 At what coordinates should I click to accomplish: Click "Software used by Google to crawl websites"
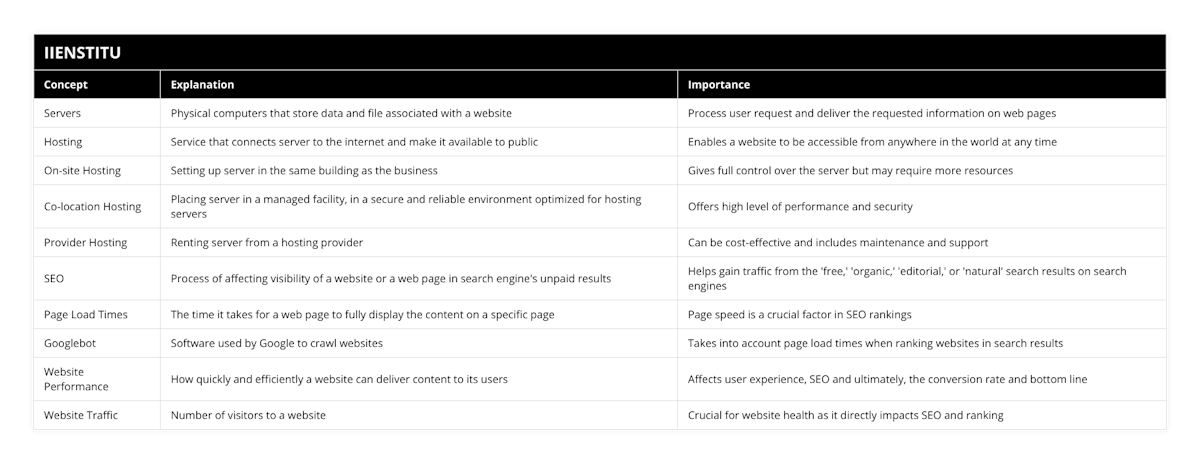click(277, 343)
